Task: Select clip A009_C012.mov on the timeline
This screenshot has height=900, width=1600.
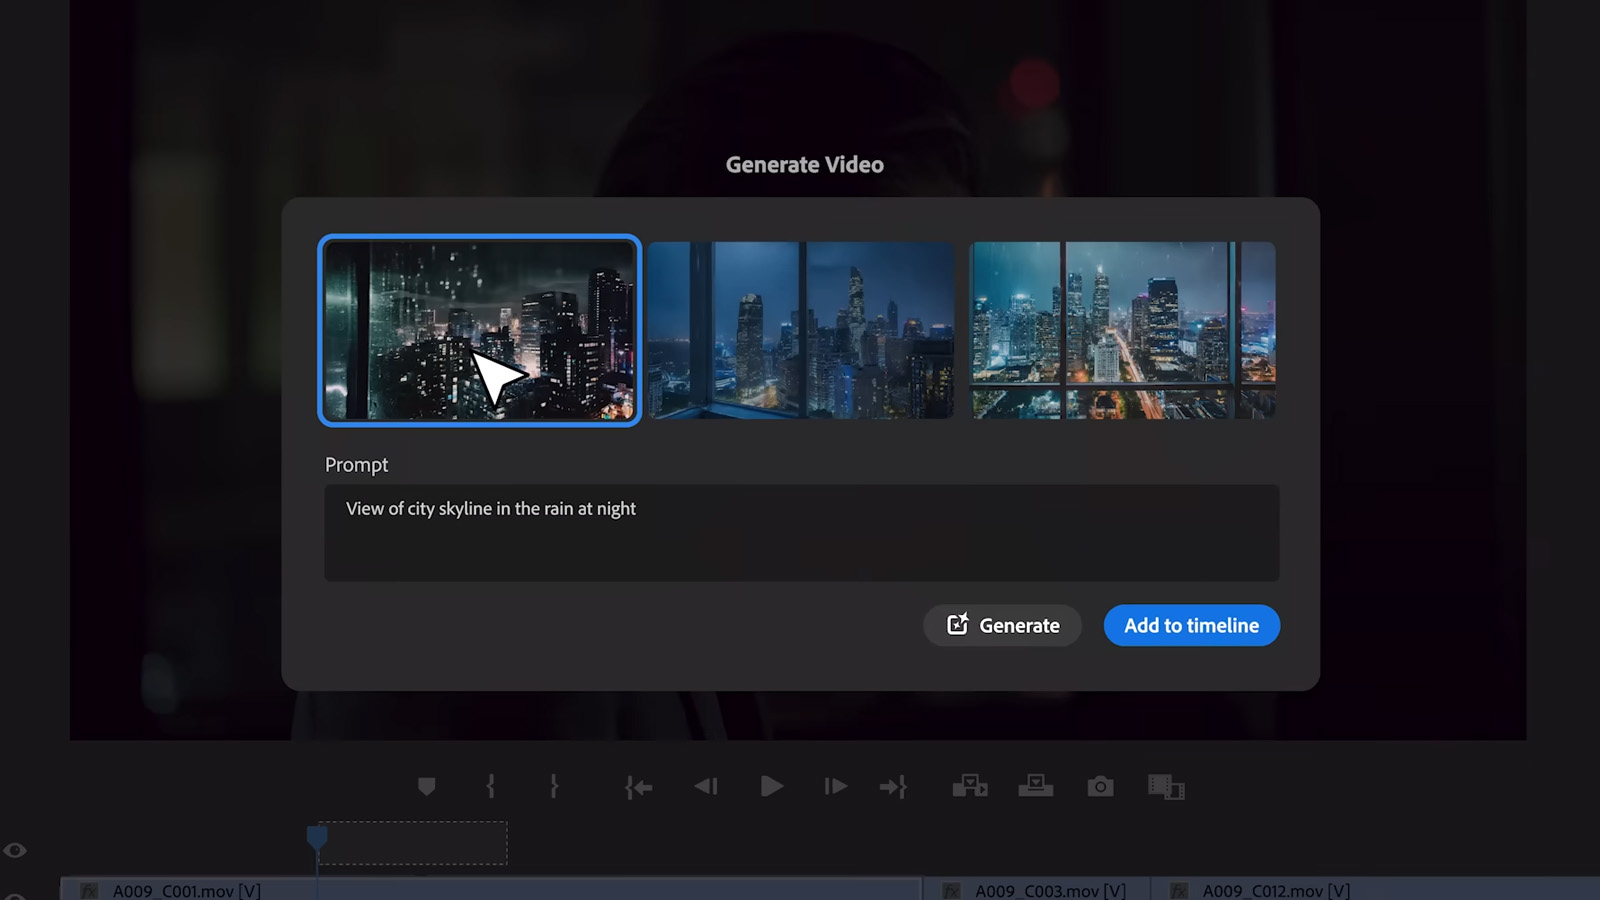Action: coord(1376,889)
